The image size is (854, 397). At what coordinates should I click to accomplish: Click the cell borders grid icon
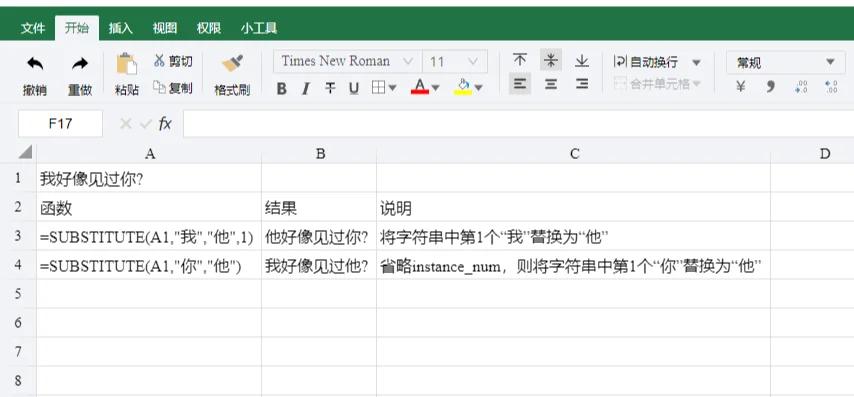pyautogui.click(x=379, y=88)
